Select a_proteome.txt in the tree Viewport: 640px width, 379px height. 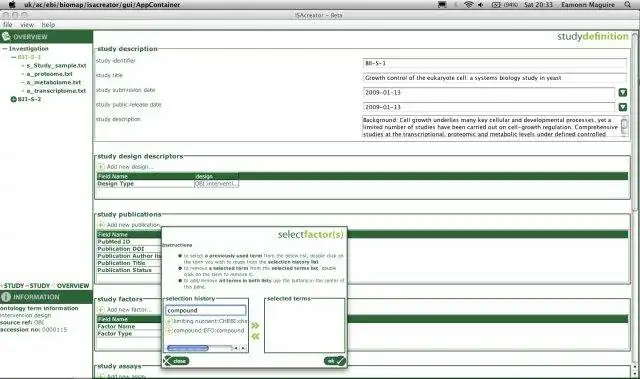[x=49, y=74]
